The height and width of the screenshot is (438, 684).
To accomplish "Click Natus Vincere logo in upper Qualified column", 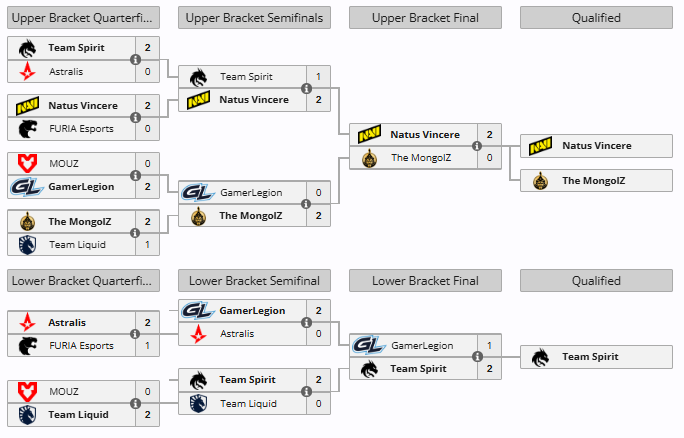I will coord(540,146).
